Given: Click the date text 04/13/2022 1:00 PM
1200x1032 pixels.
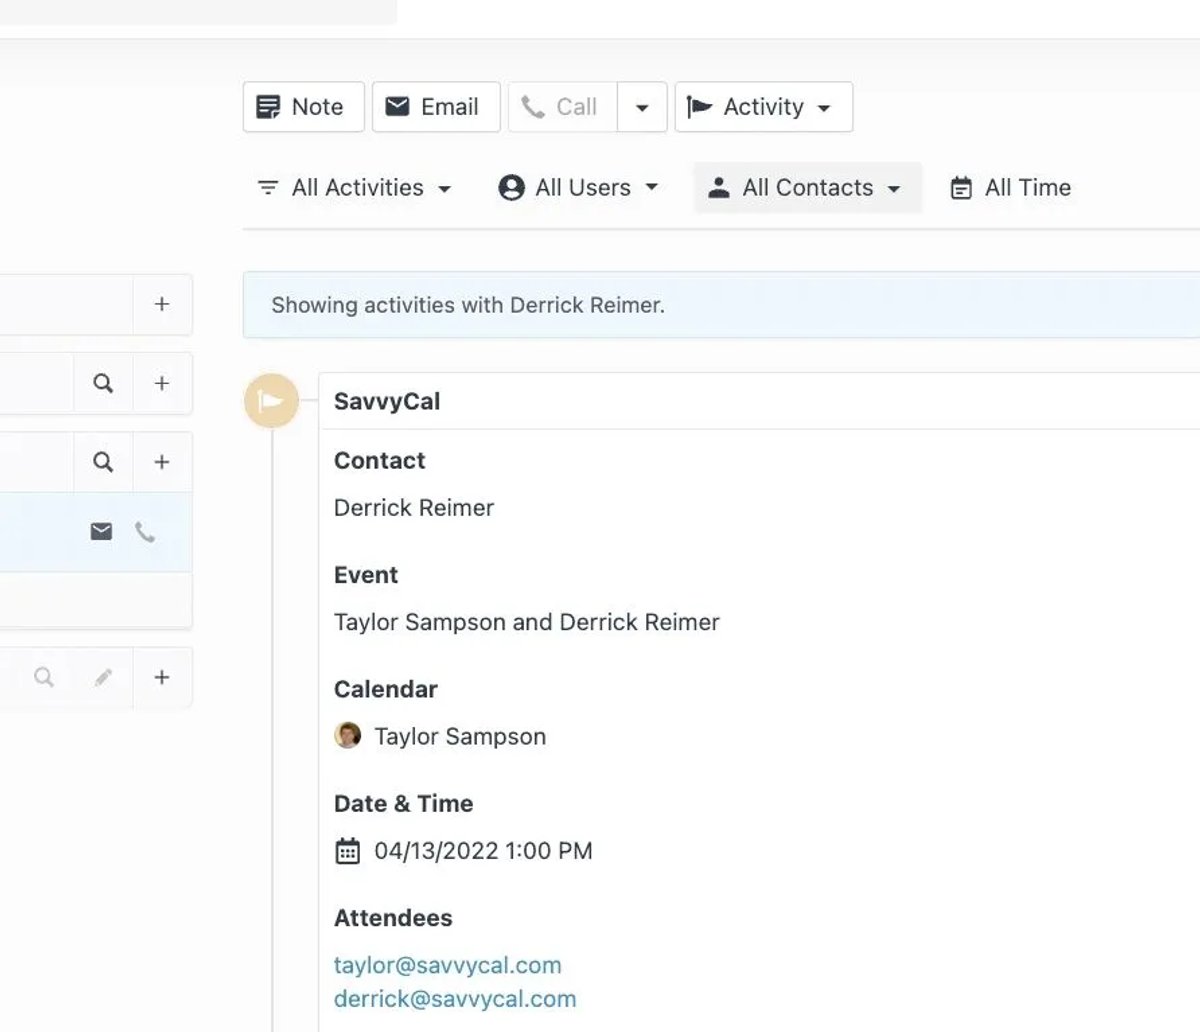Looking at the screenshot, I should coord(483,851).
